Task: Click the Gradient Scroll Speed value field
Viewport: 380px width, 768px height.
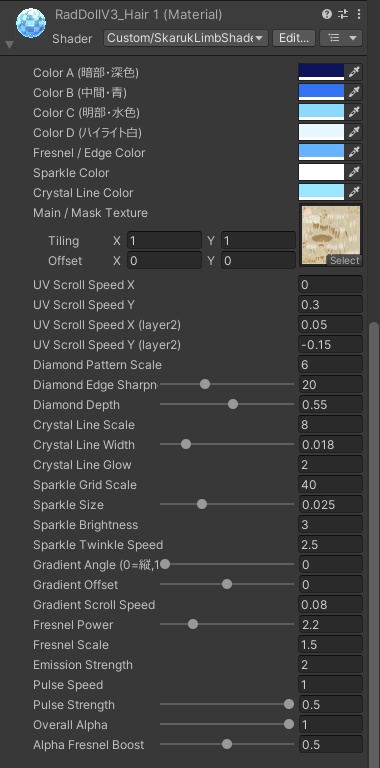Action: pyautogui.click(x=331, y=604)
